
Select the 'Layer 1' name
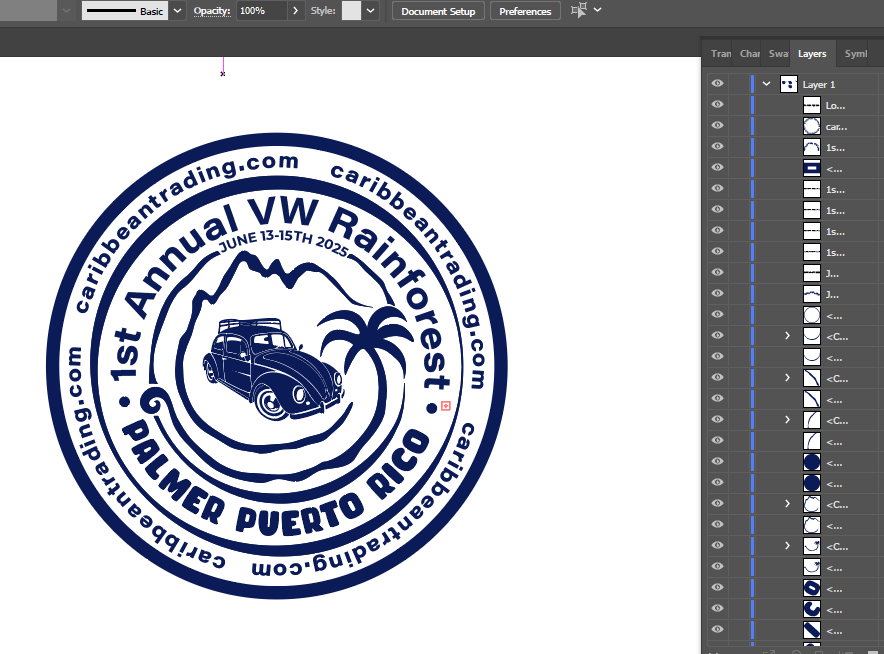pos(819,85)
